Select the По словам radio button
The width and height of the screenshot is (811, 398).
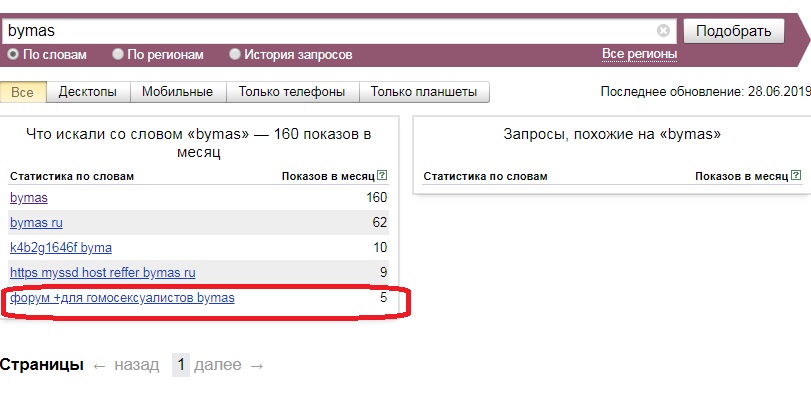click(x=12, y=54)
